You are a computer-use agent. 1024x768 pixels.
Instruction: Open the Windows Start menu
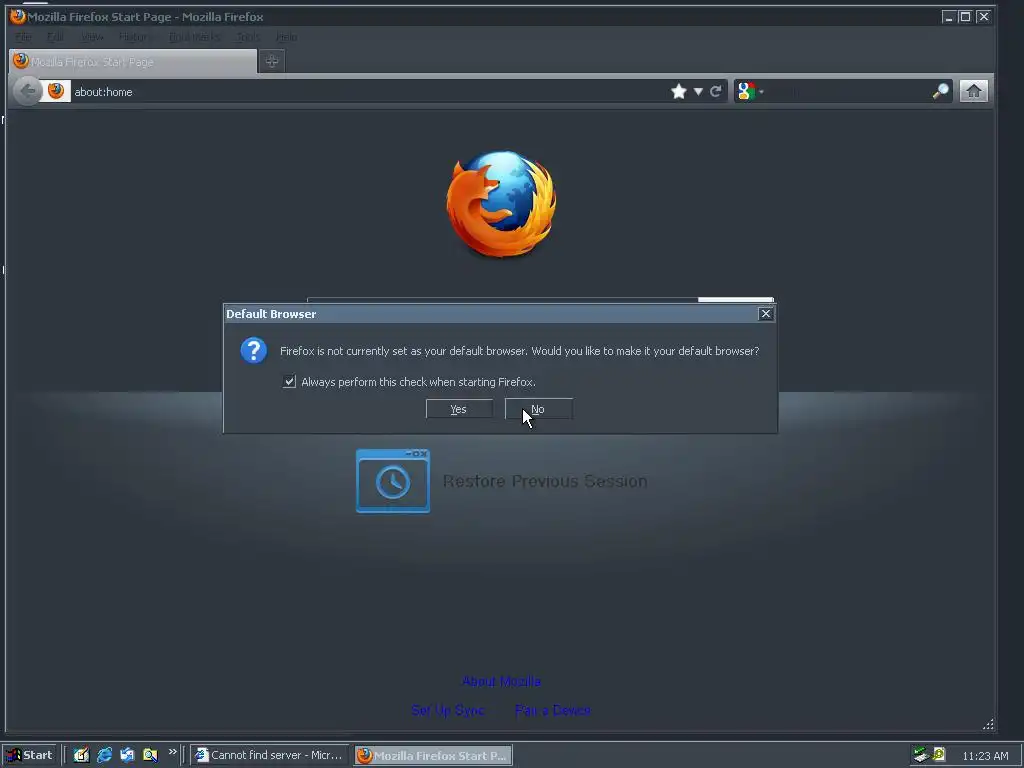(x=29, y=755)
